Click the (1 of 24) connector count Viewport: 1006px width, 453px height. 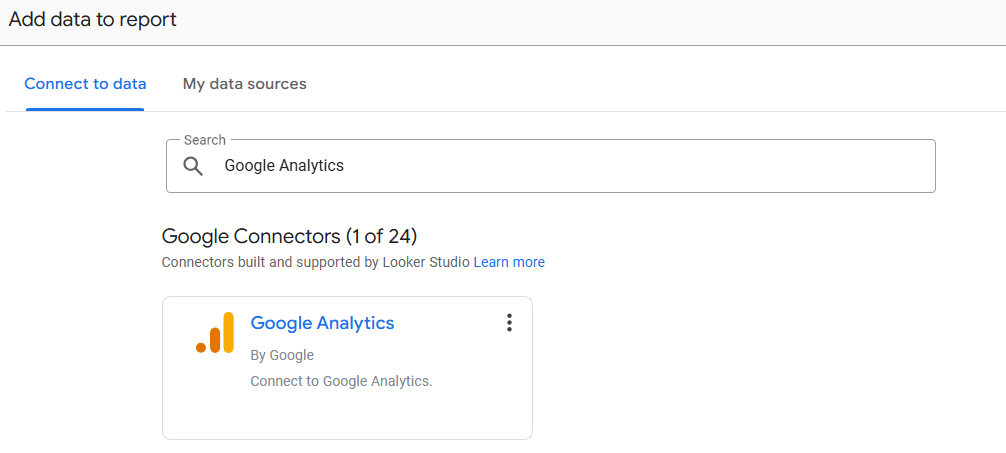click(x=381, y=237)
